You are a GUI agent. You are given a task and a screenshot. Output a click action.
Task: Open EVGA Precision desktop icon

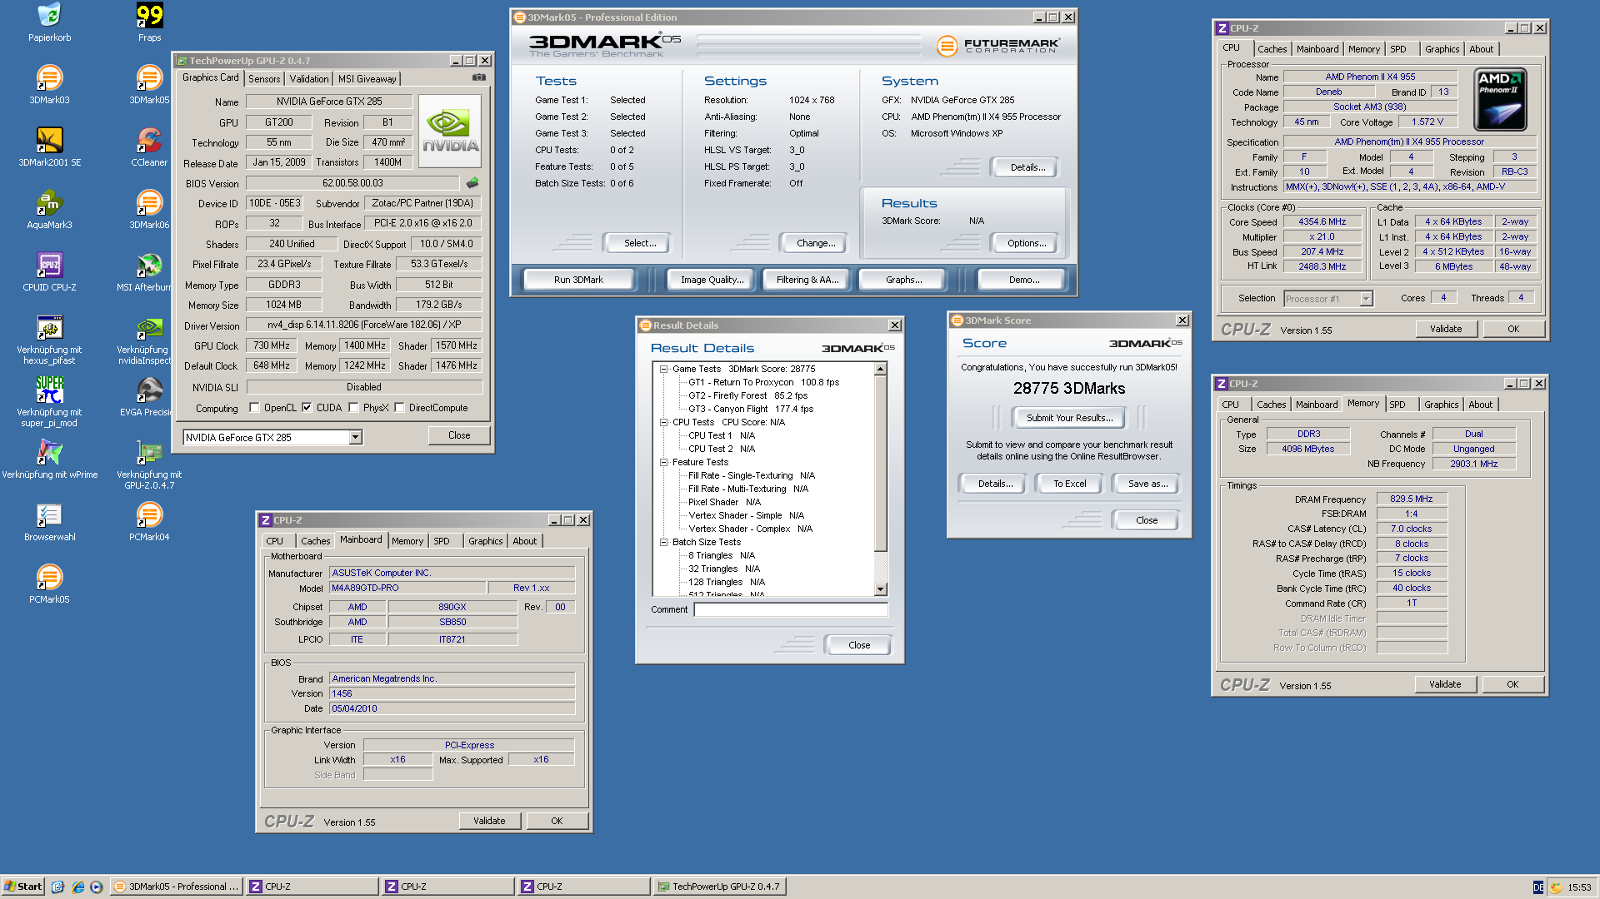149,390
